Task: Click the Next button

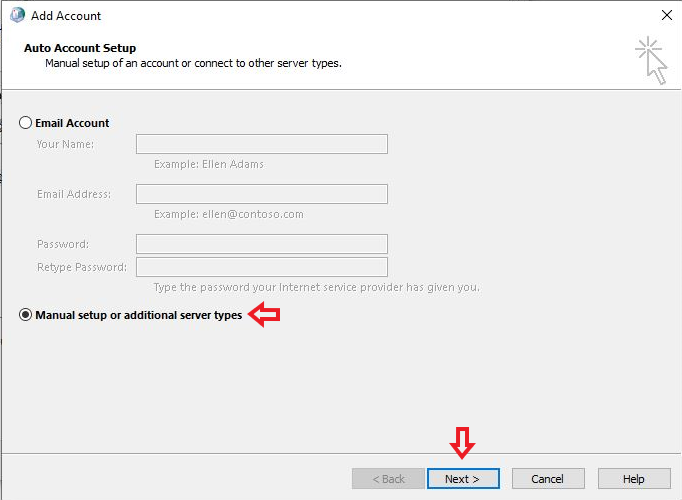Action: 463,479
